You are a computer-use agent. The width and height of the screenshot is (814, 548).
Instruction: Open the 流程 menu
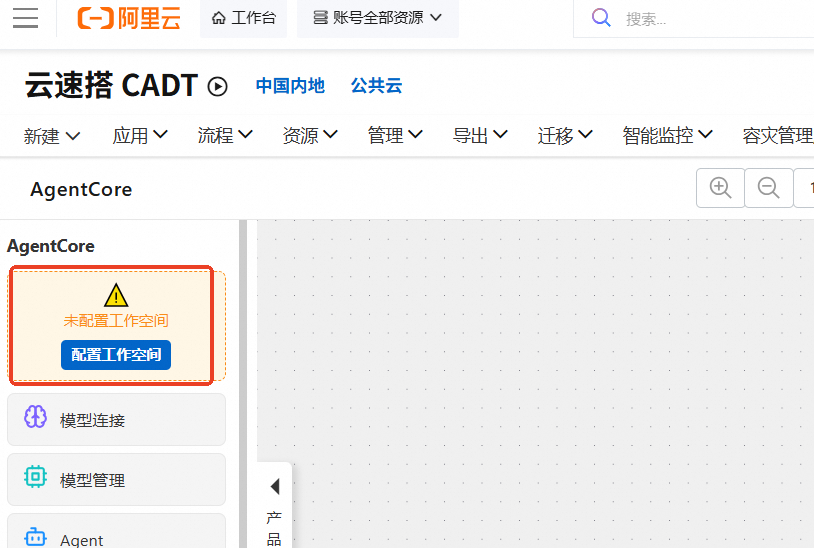tap(225, 136)
